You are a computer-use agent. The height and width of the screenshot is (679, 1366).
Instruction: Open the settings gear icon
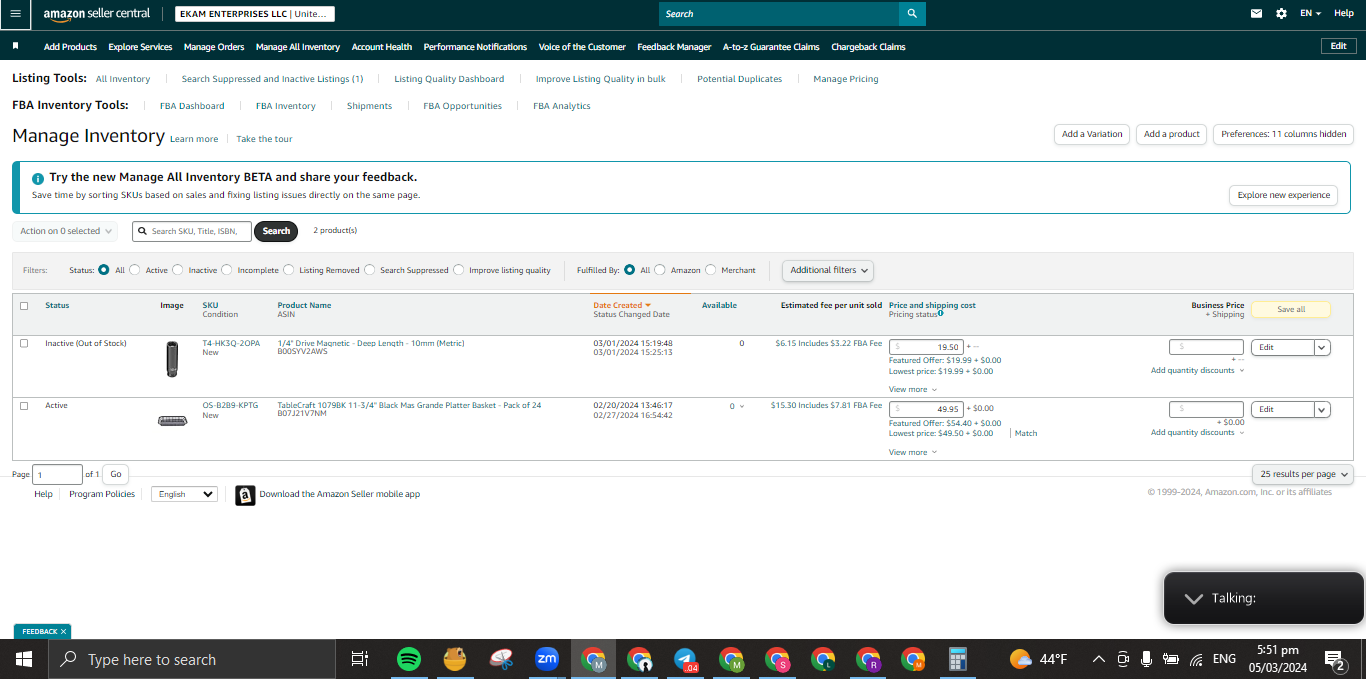click(1282, 14)
